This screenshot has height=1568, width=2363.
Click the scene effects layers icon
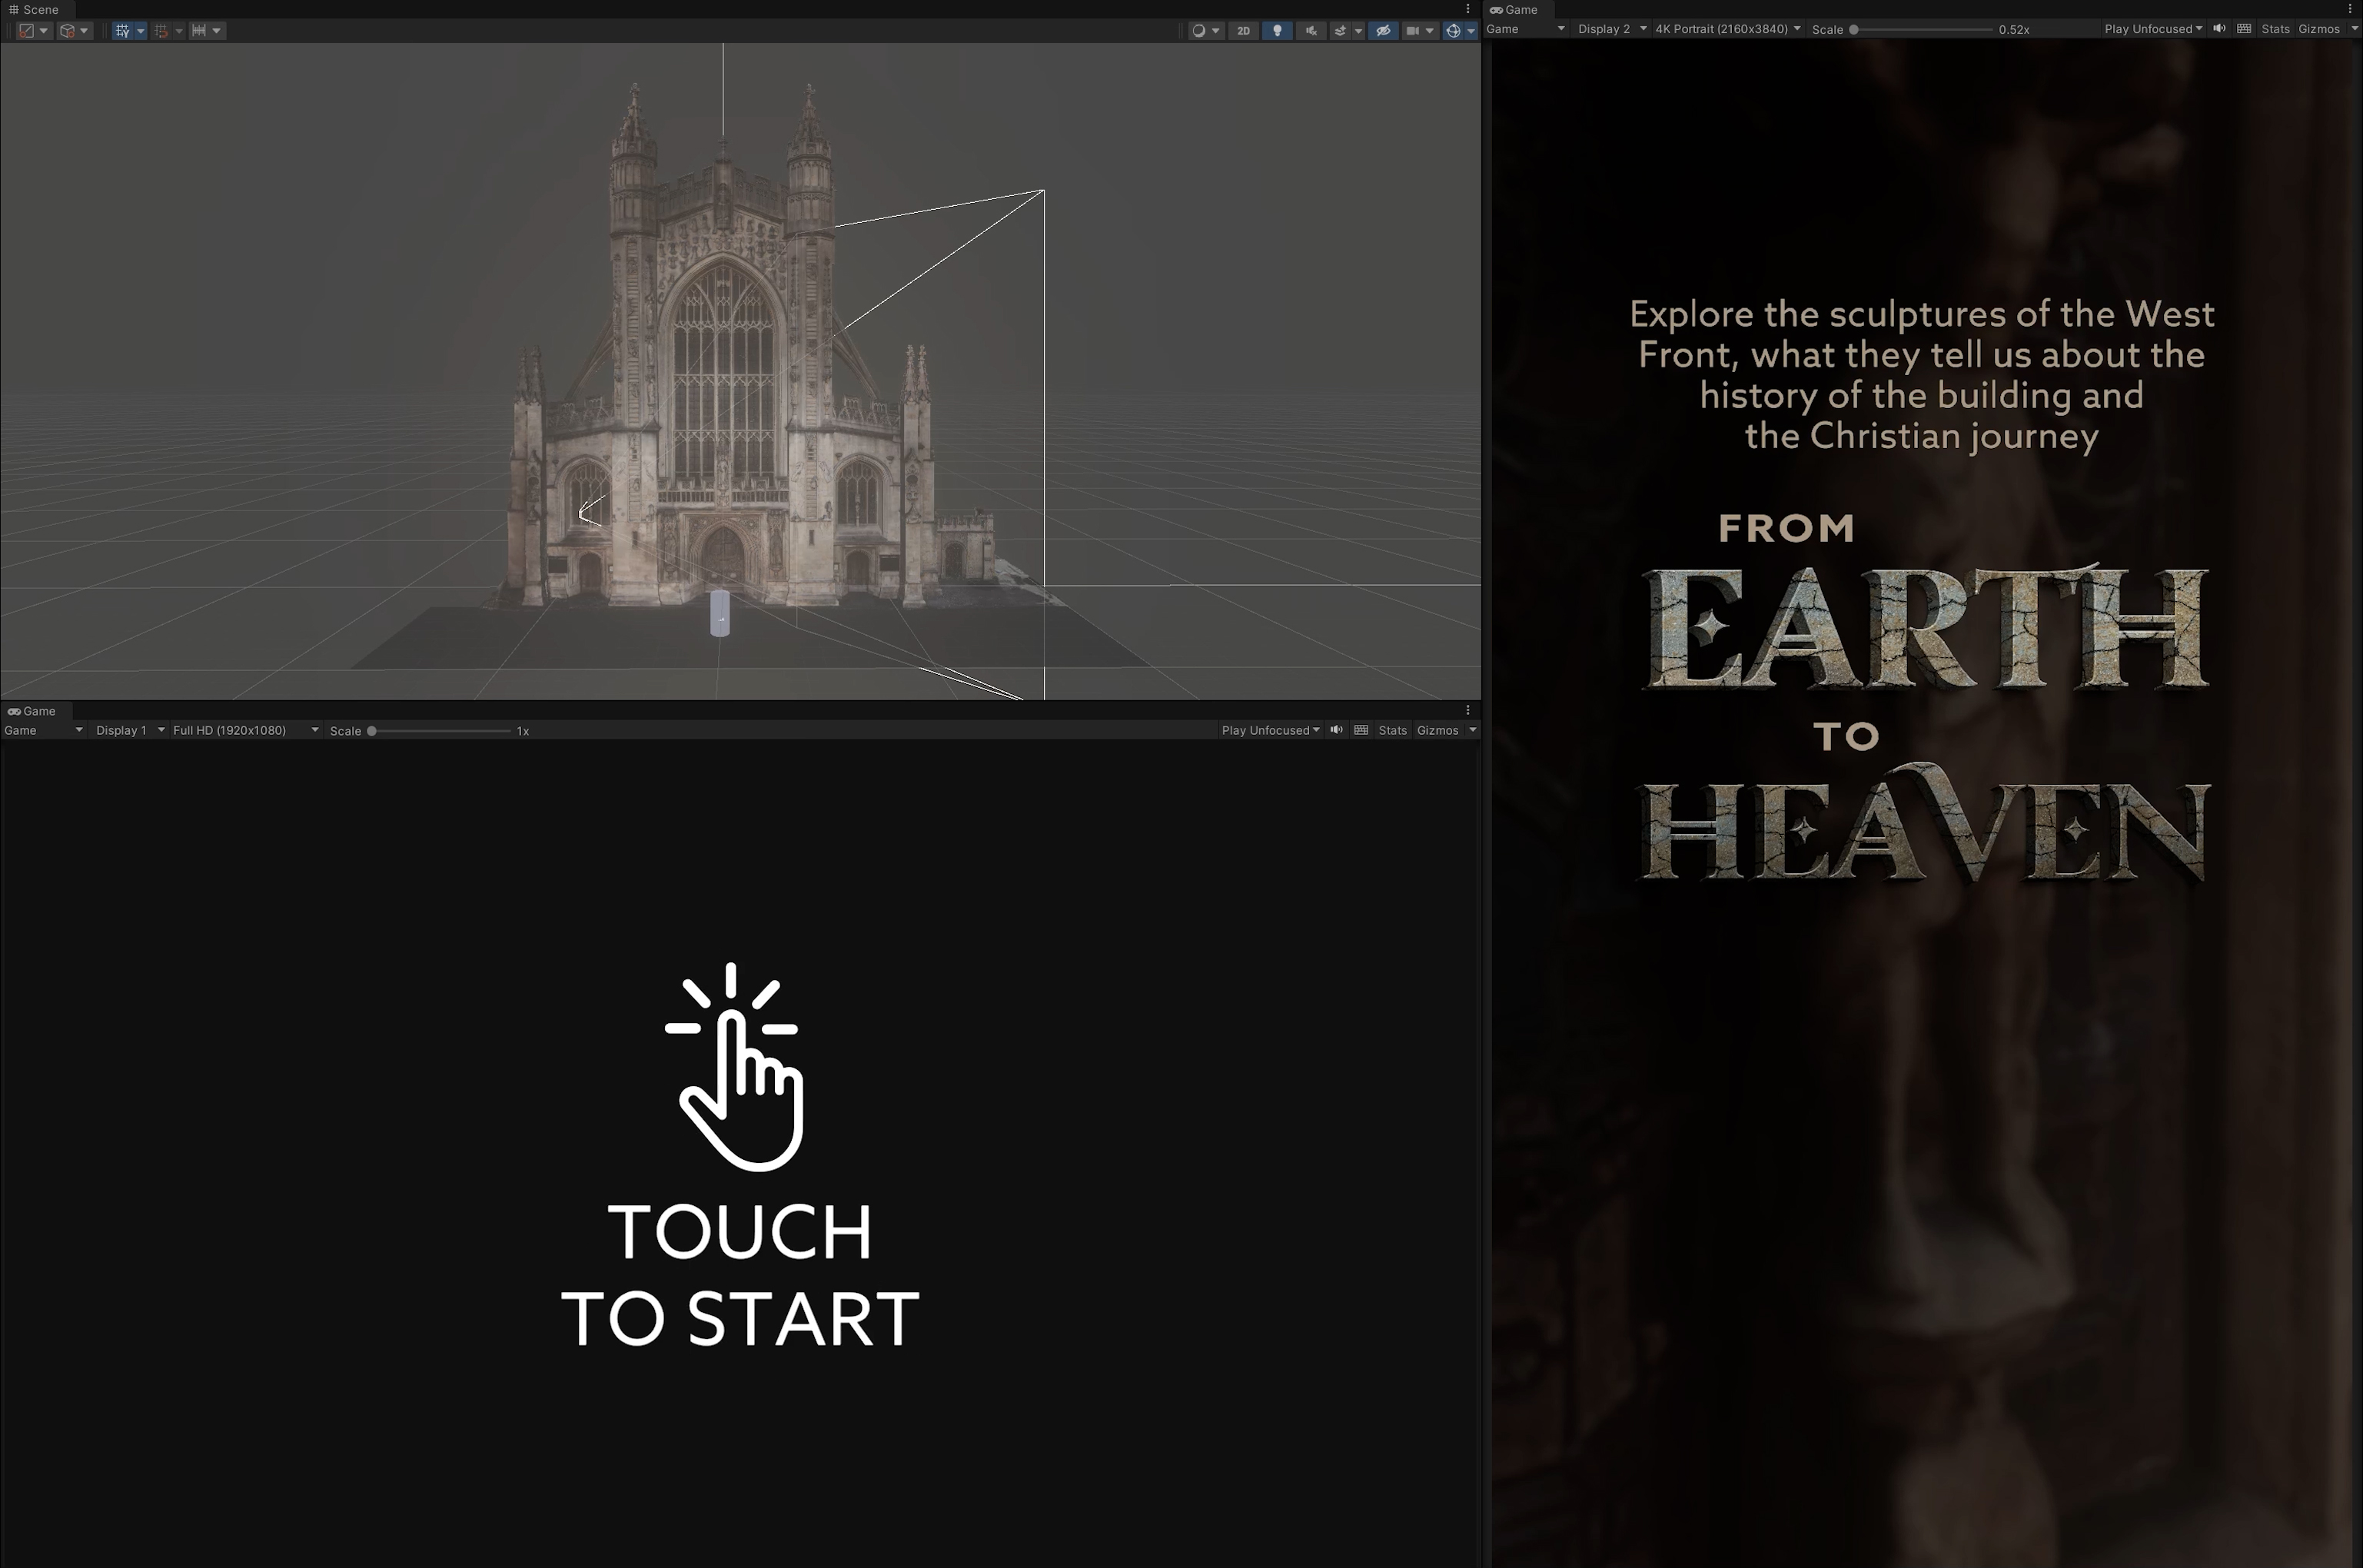[1340, 31]
